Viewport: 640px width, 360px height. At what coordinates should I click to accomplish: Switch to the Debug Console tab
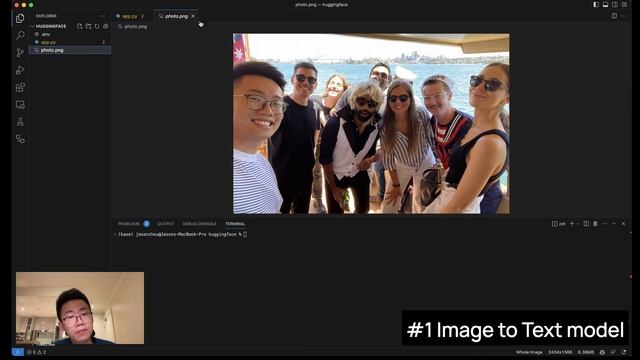pos(199,224)
